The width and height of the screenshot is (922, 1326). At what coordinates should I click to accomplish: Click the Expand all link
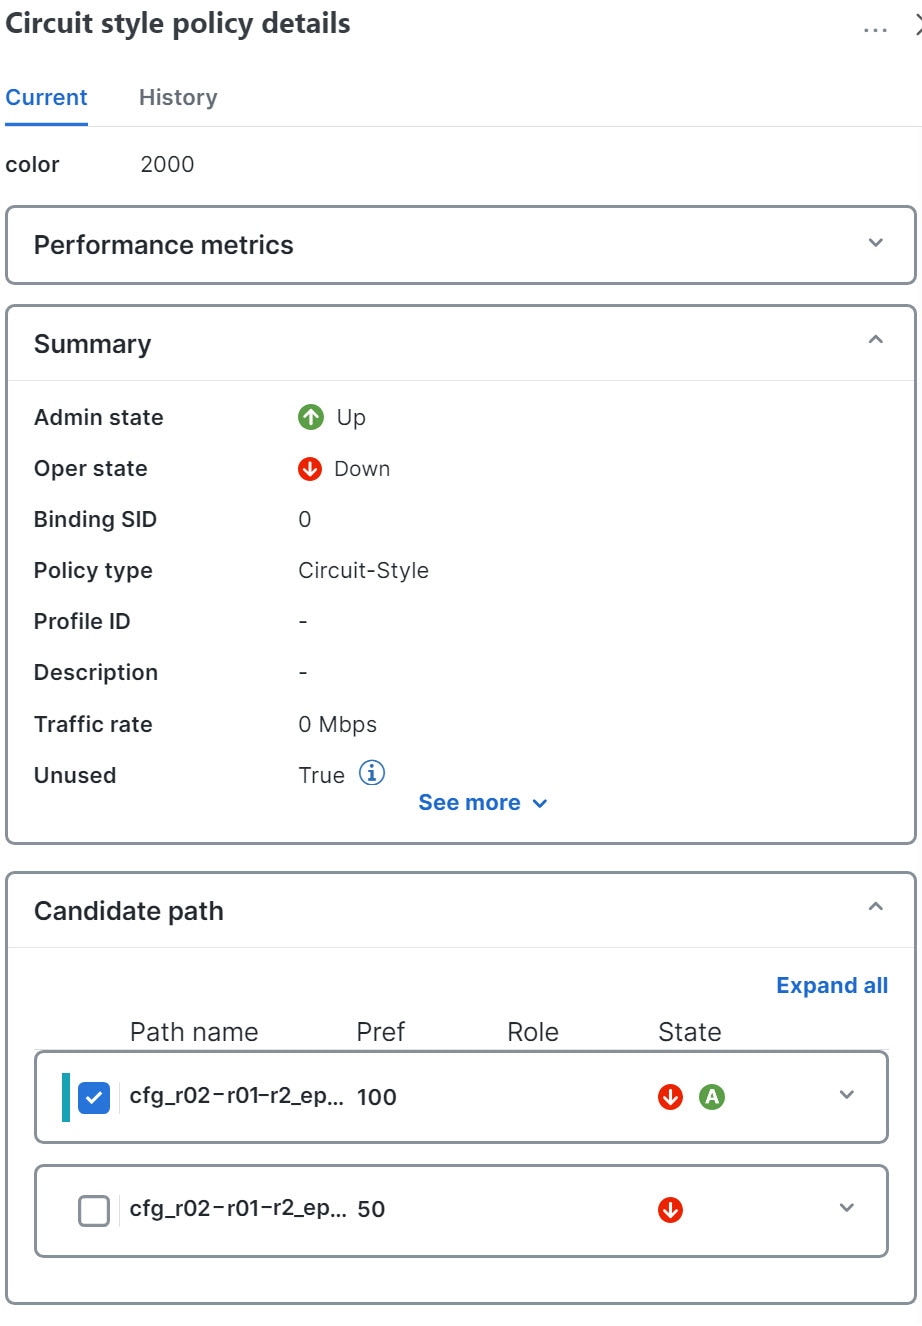click(x=832, y=985)
